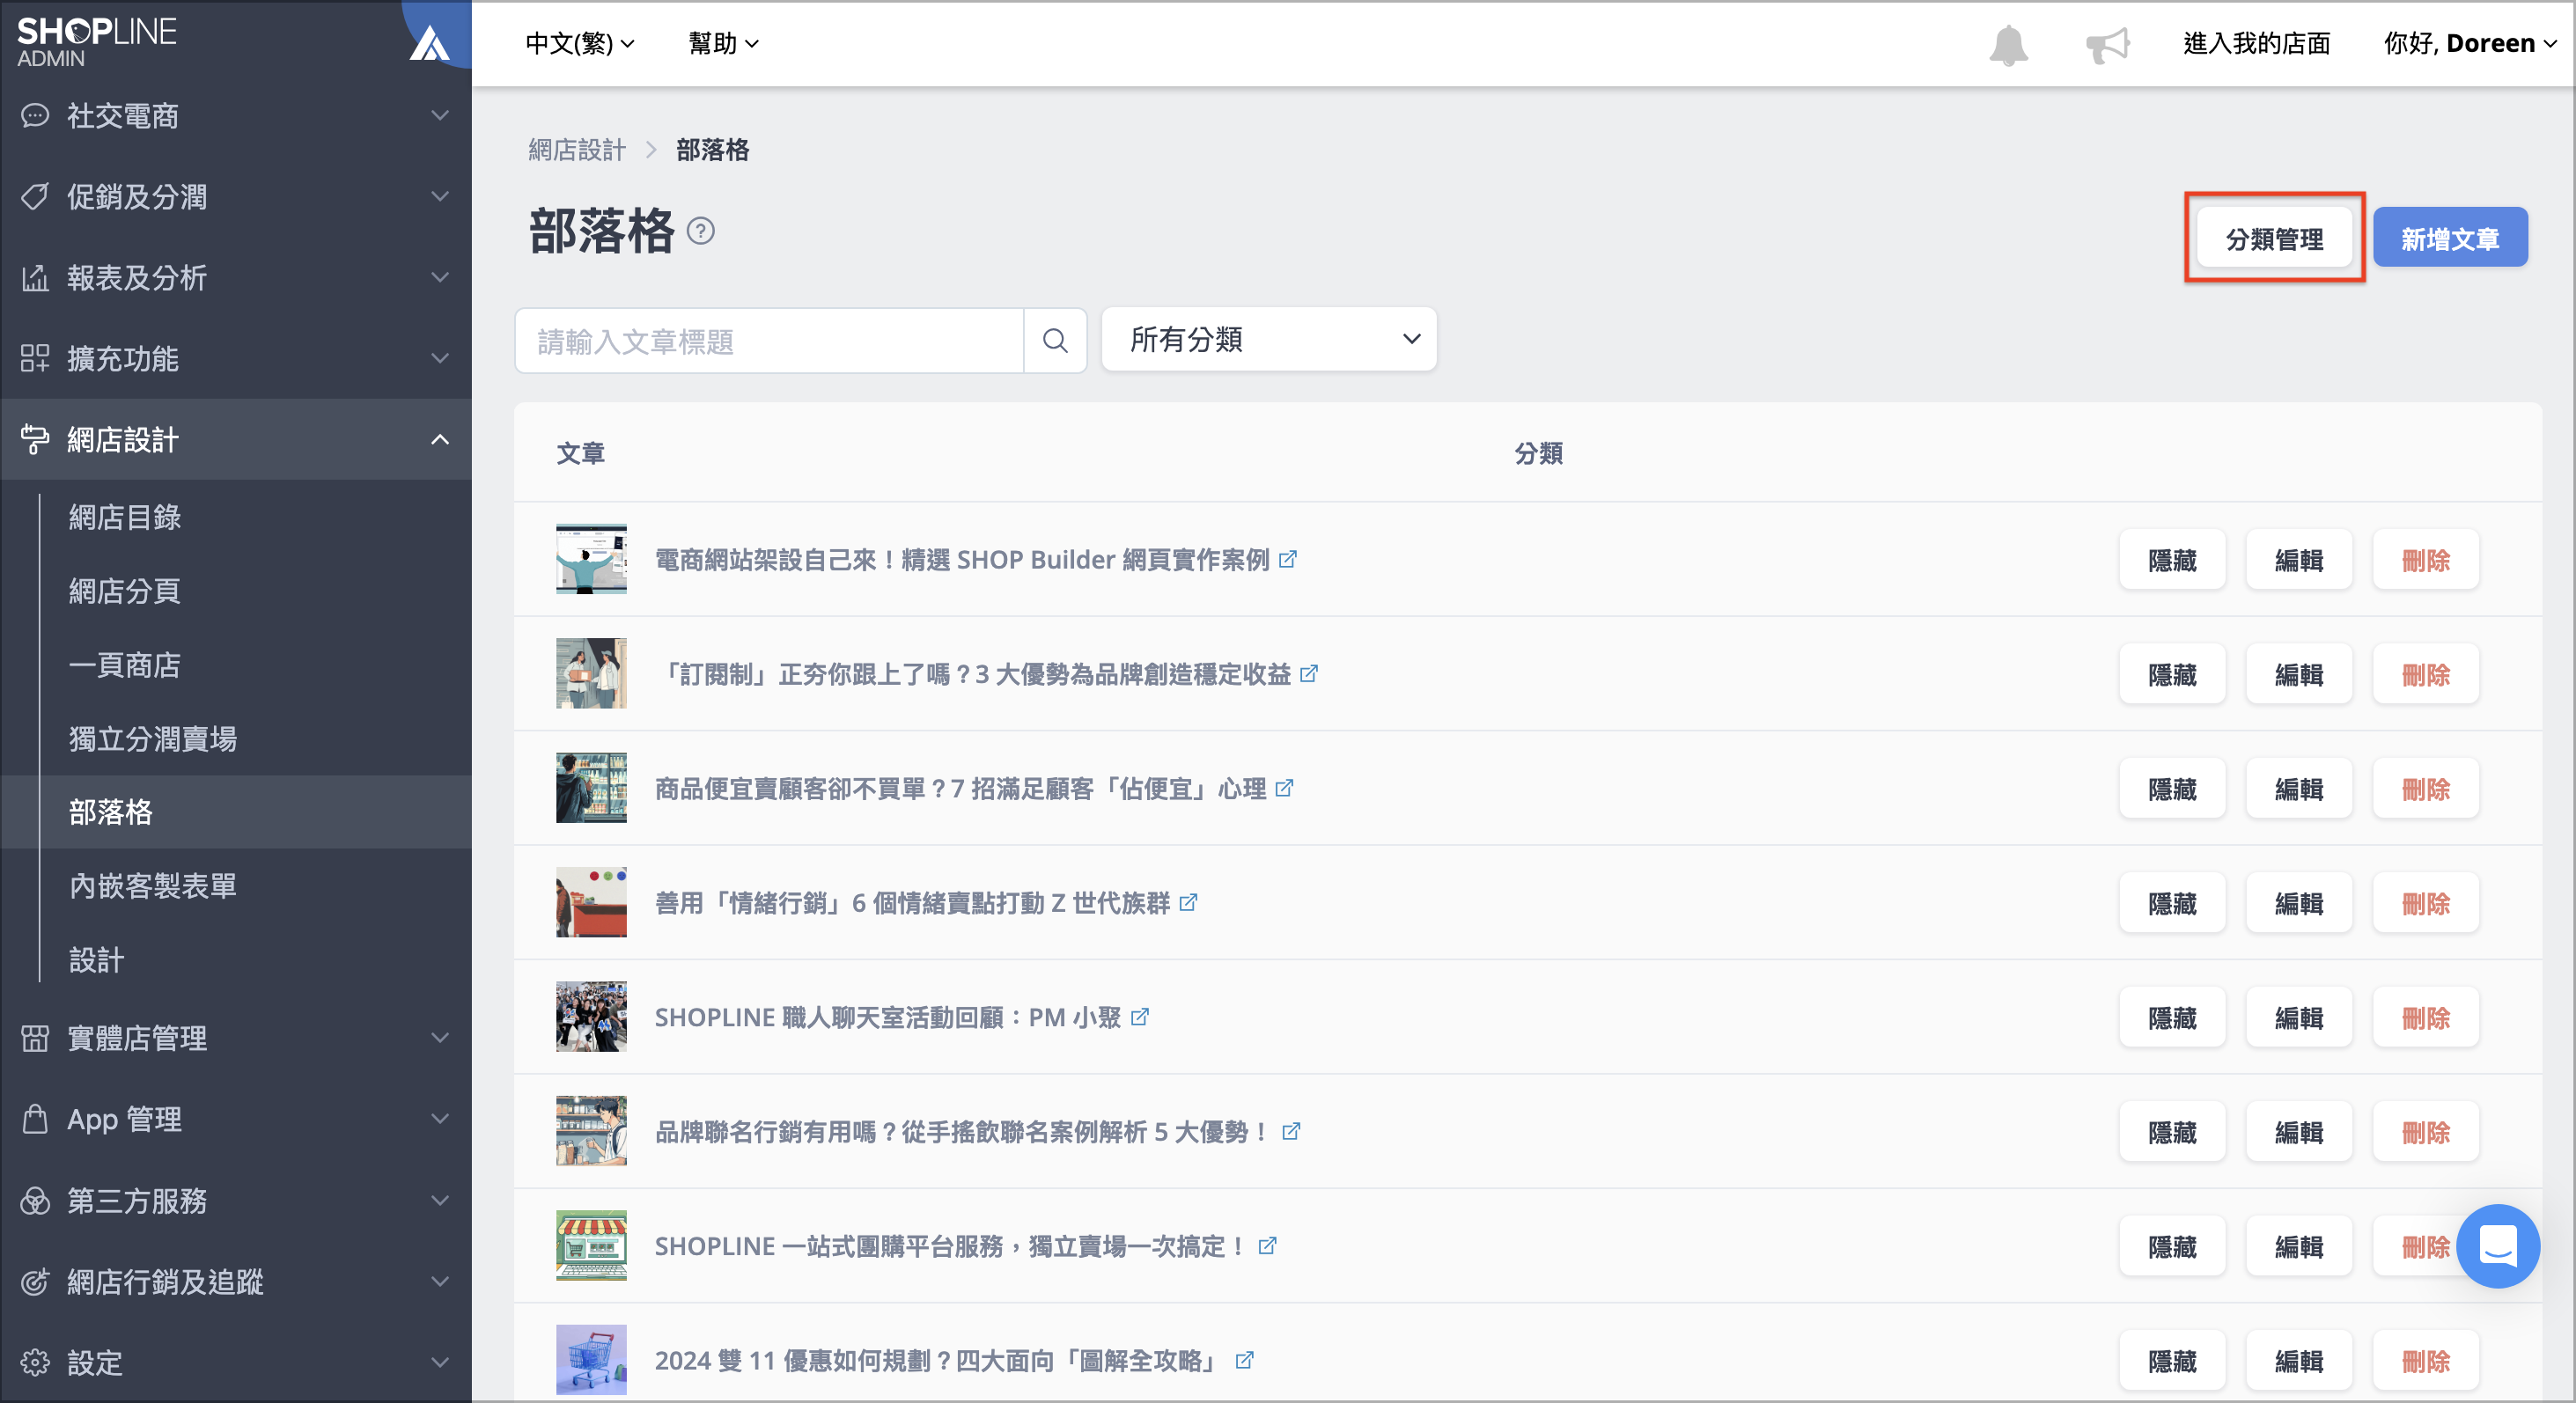The height and width of the screenshot is (1403, 2576).
Task: Click the 擴充功能 grid sidebar icon
Action: click(35, 359)
